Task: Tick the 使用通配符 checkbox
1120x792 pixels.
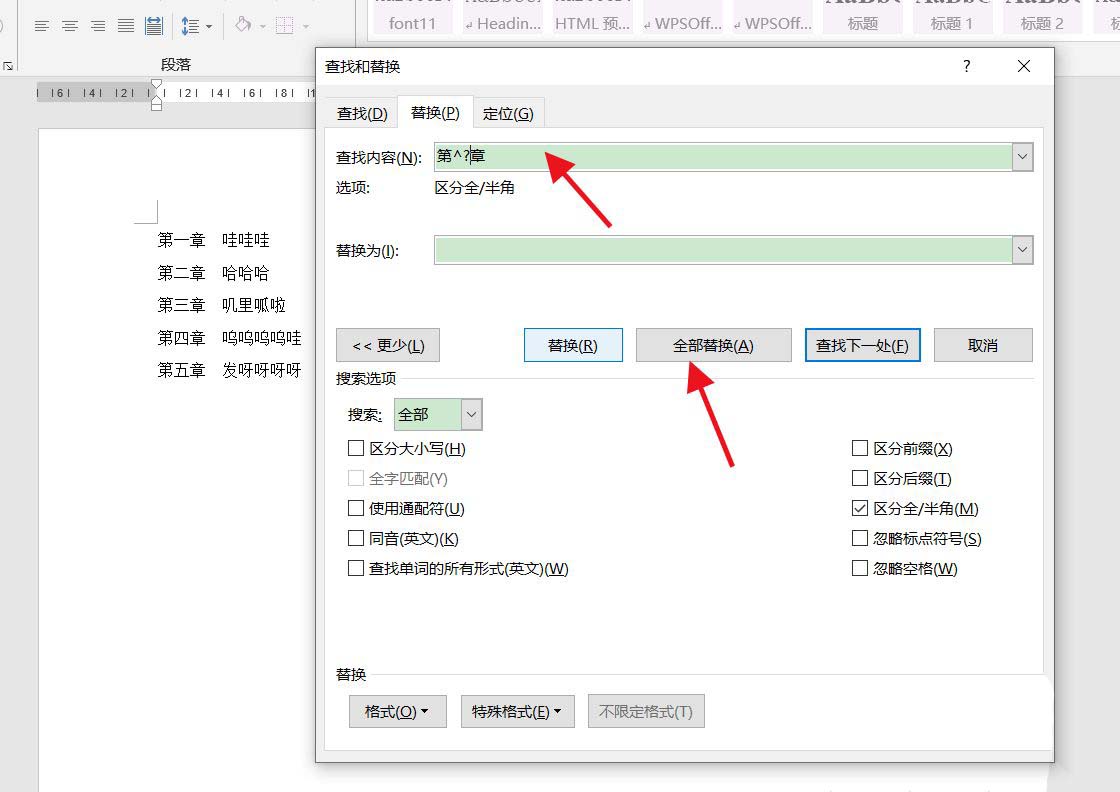Action: pos(356,509)
